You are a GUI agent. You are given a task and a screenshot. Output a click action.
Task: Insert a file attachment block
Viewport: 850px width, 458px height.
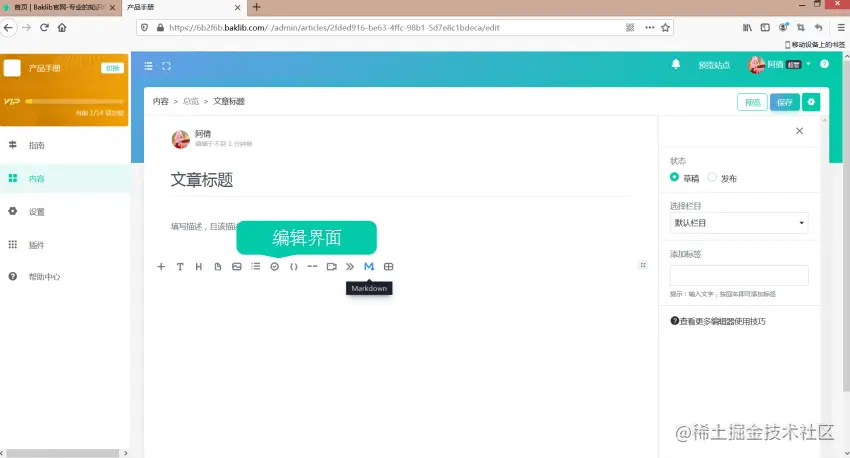tap(218, 267)
